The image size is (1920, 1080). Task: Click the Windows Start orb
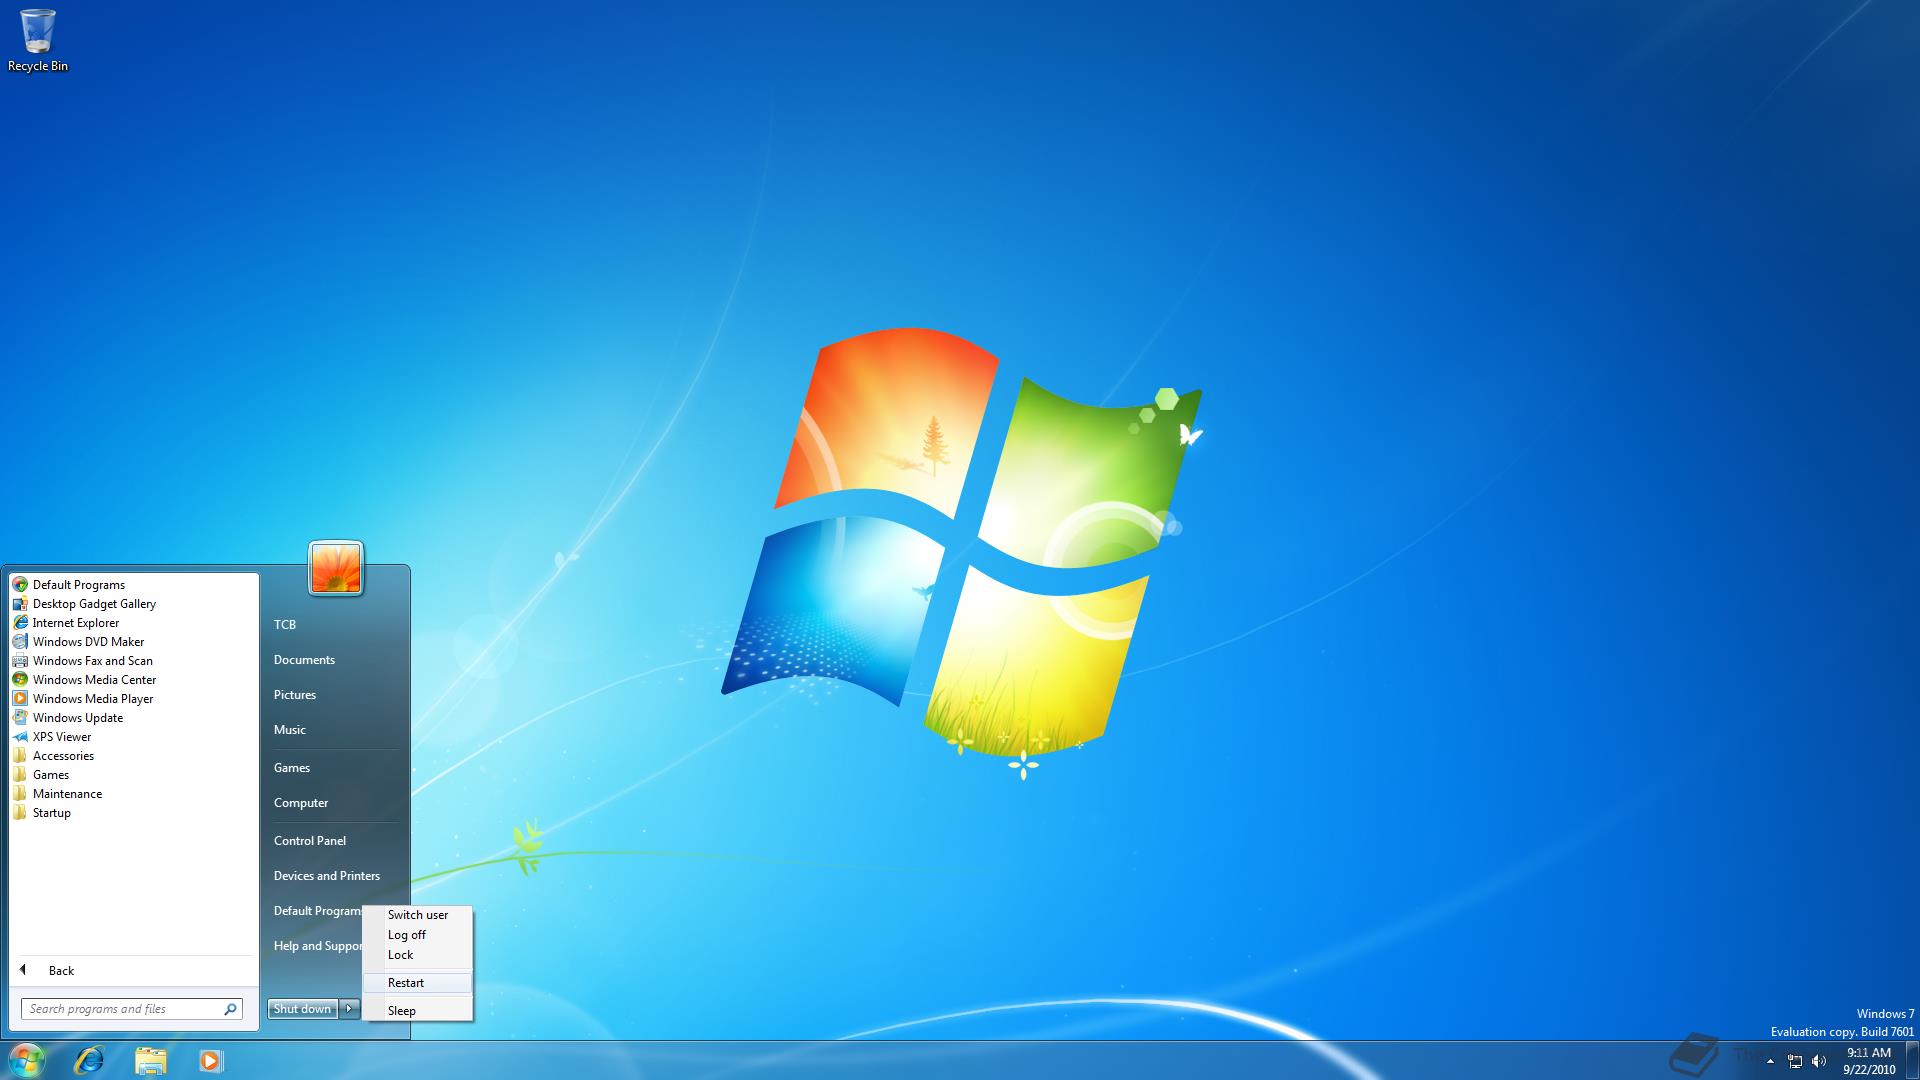[x=26, y=1060]
